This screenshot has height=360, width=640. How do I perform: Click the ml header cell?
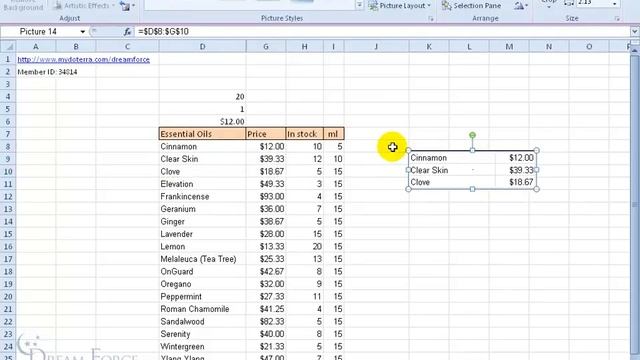[333, 134]
